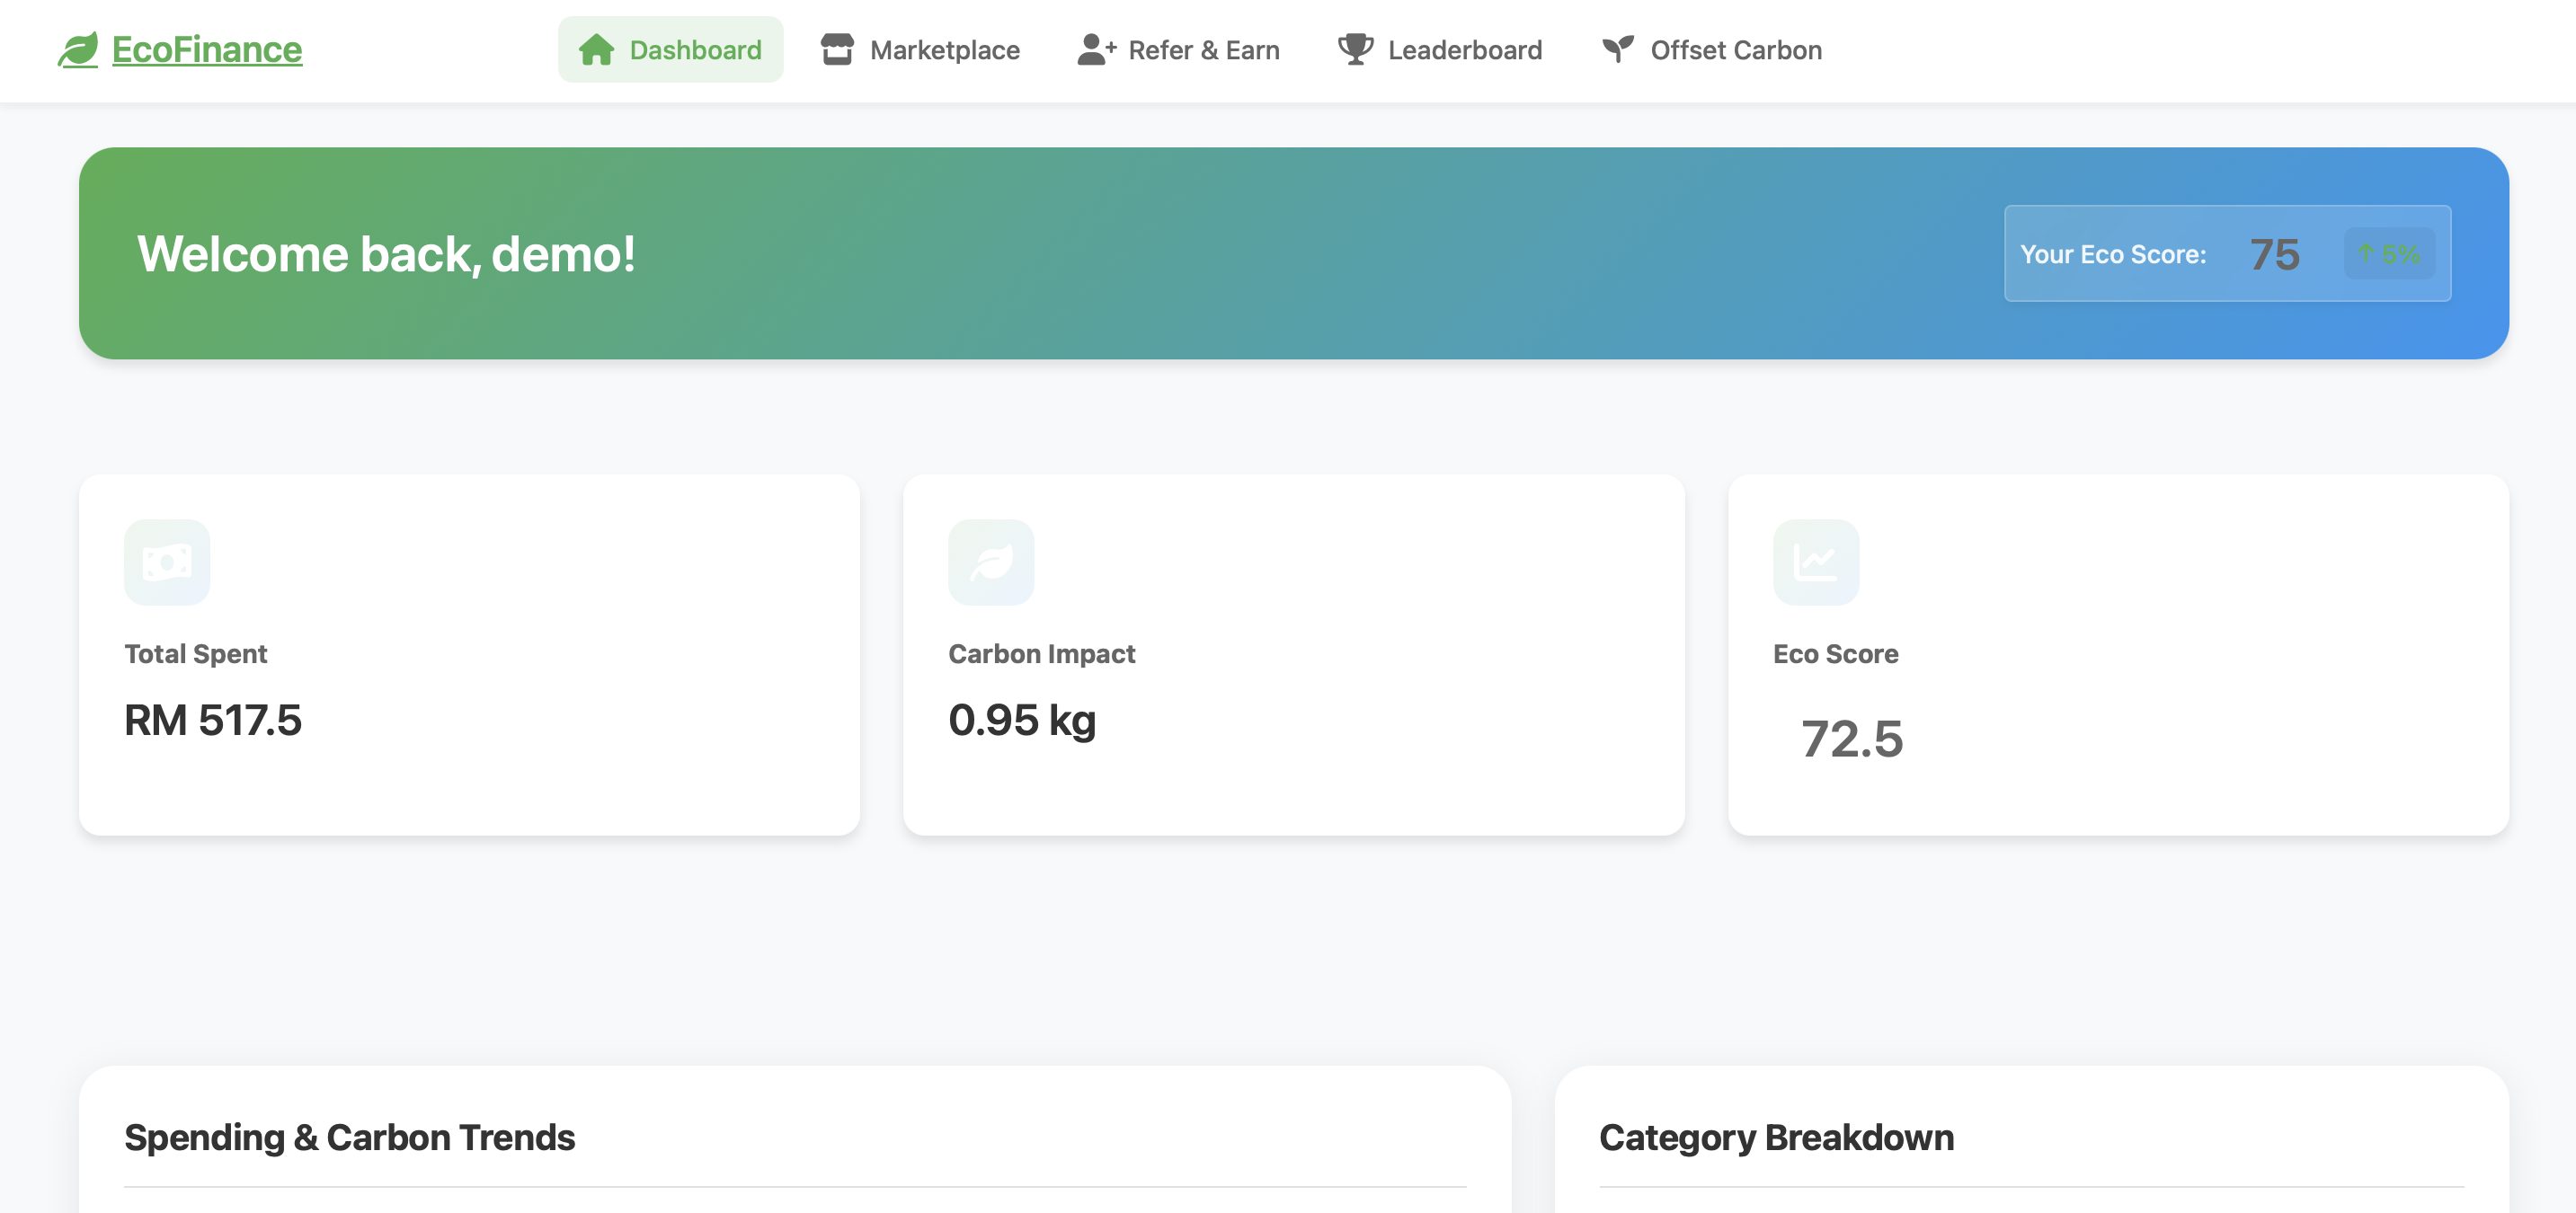Click the 'Spending & Carbon Trends' heading
This screenshot has width=2576, height=1213.
click(350, 1138)
